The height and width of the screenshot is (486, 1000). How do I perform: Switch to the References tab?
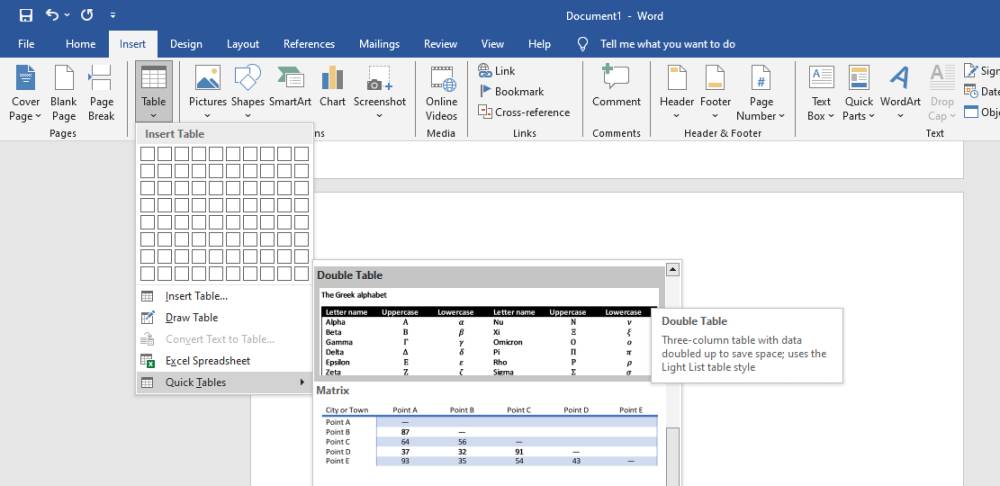[309, 44]
